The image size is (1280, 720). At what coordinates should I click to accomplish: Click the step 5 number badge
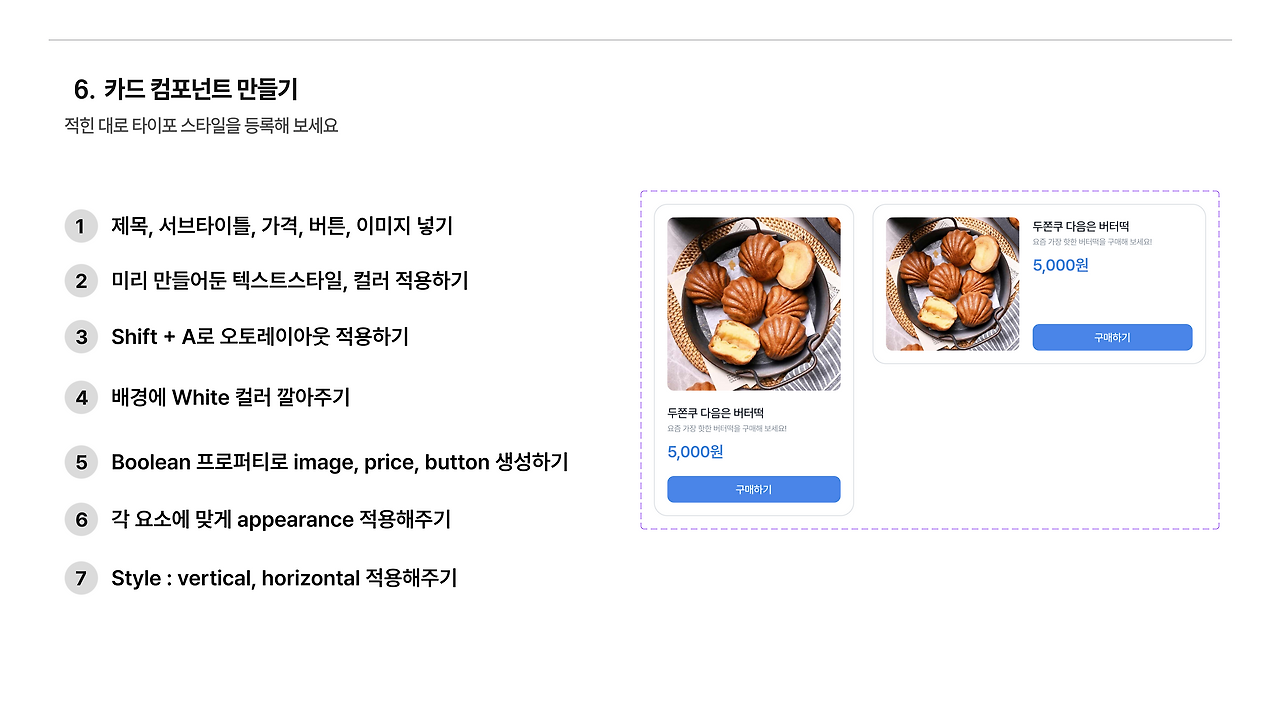click(81, 462)
